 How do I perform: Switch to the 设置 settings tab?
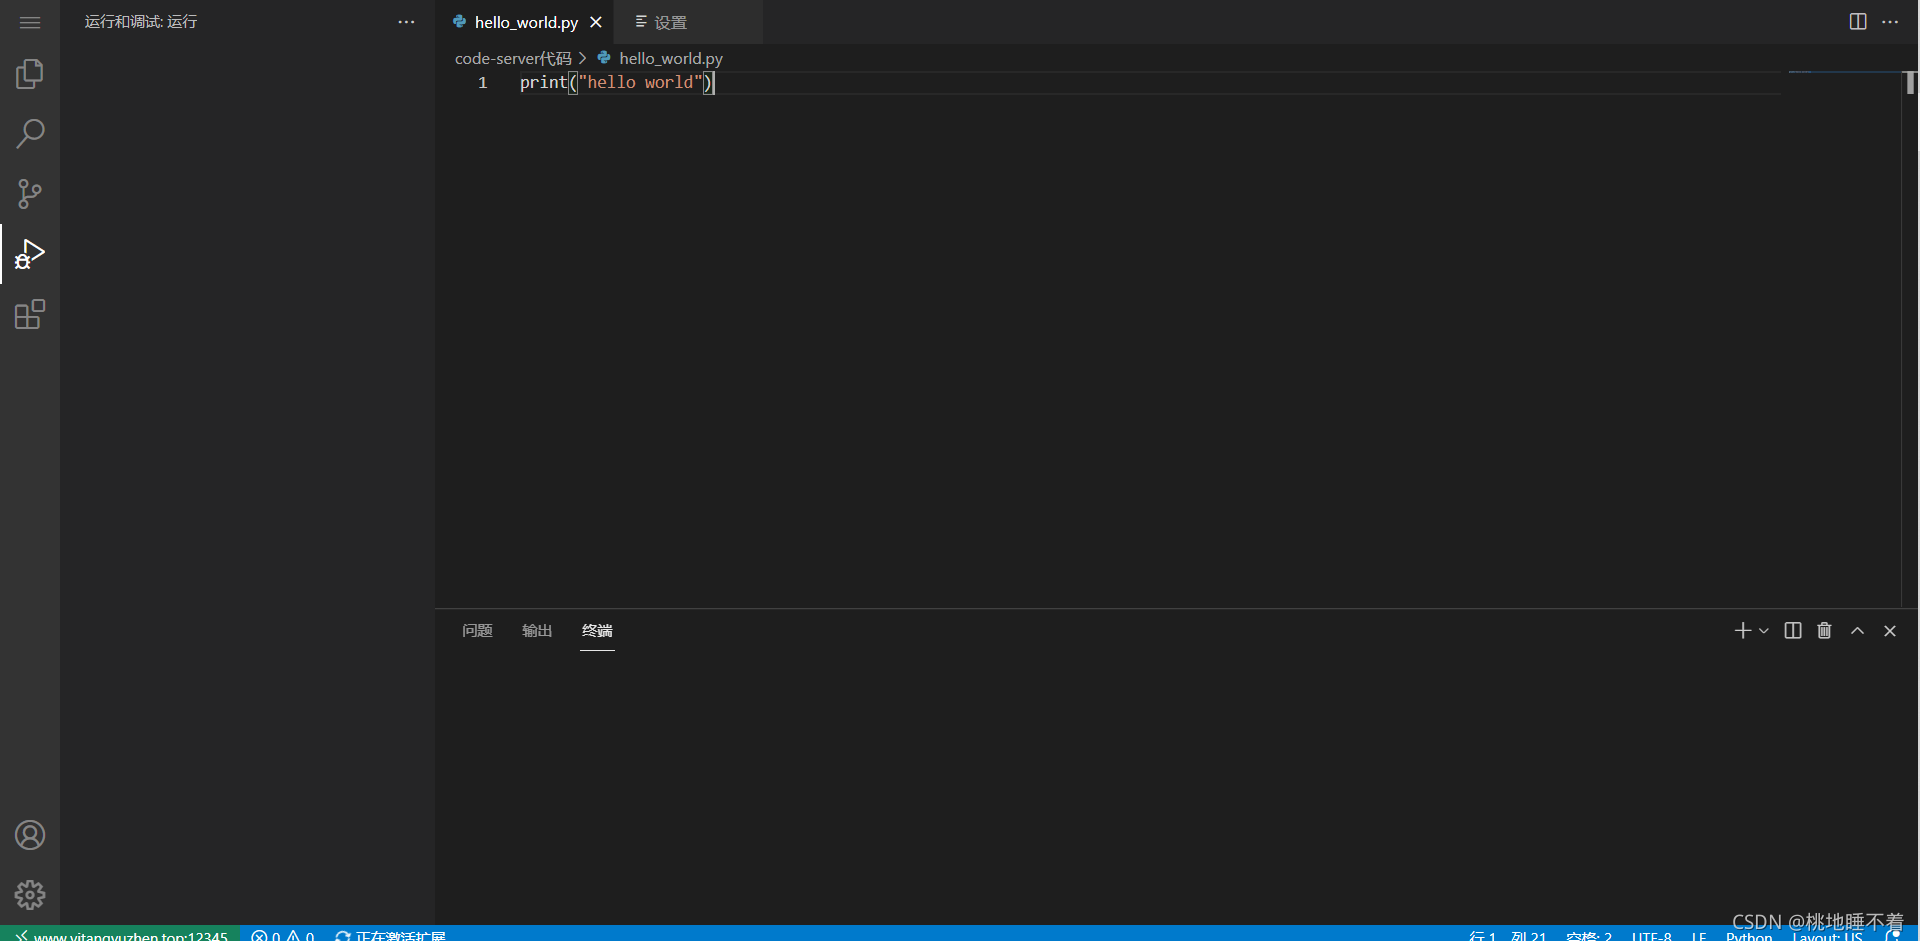670,22
